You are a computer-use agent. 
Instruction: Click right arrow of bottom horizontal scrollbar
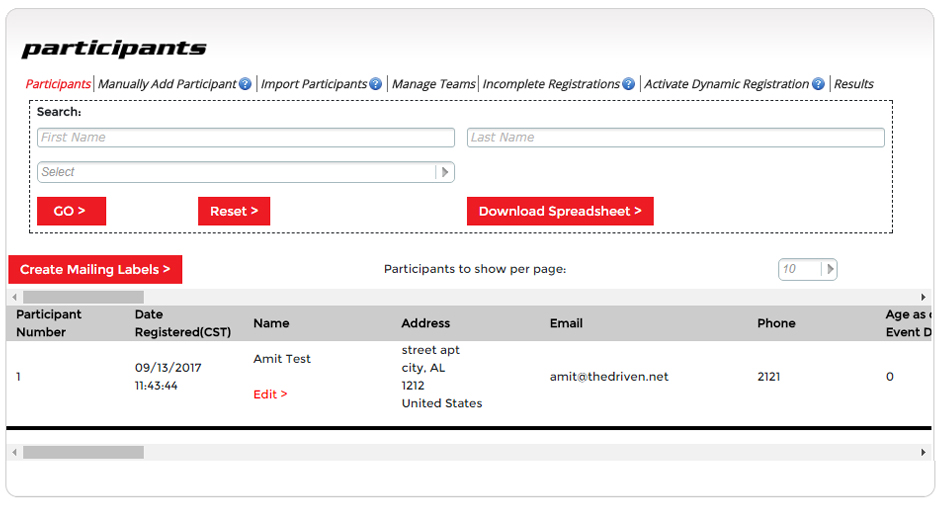pyautogui.click(x=923, y=453)
